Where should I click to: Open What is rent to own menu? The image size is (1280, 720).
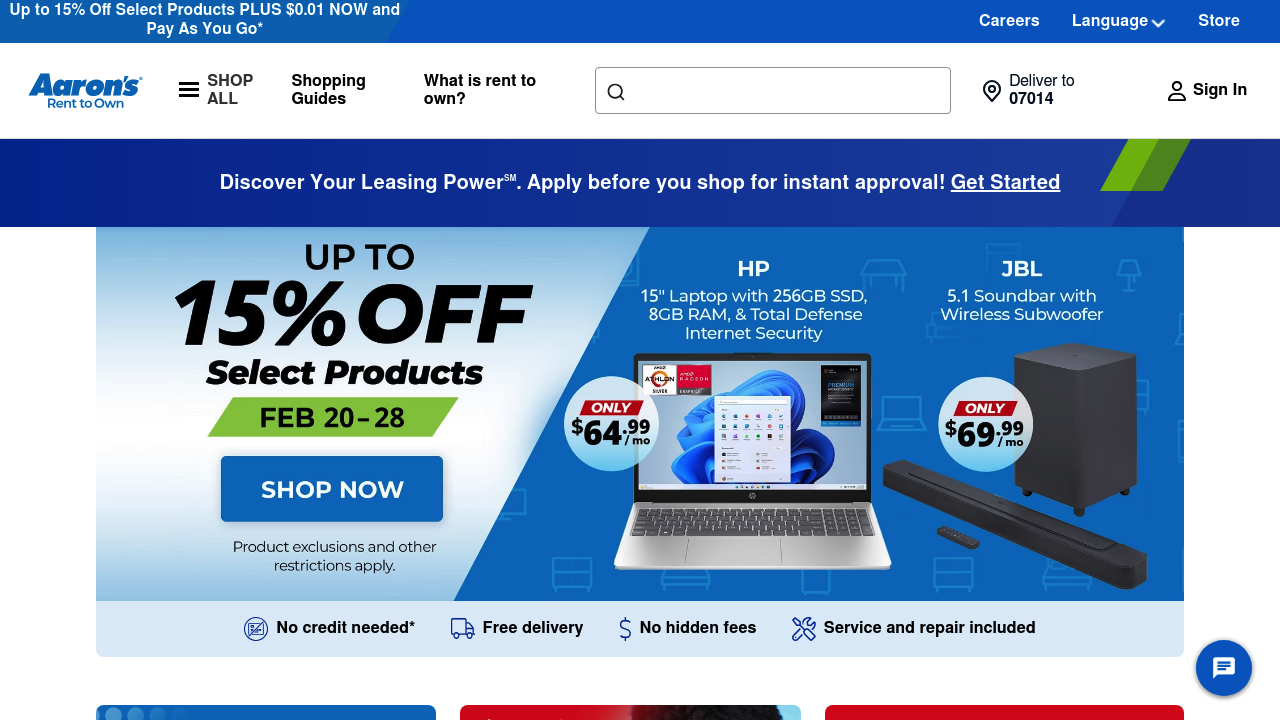(480, 89)
